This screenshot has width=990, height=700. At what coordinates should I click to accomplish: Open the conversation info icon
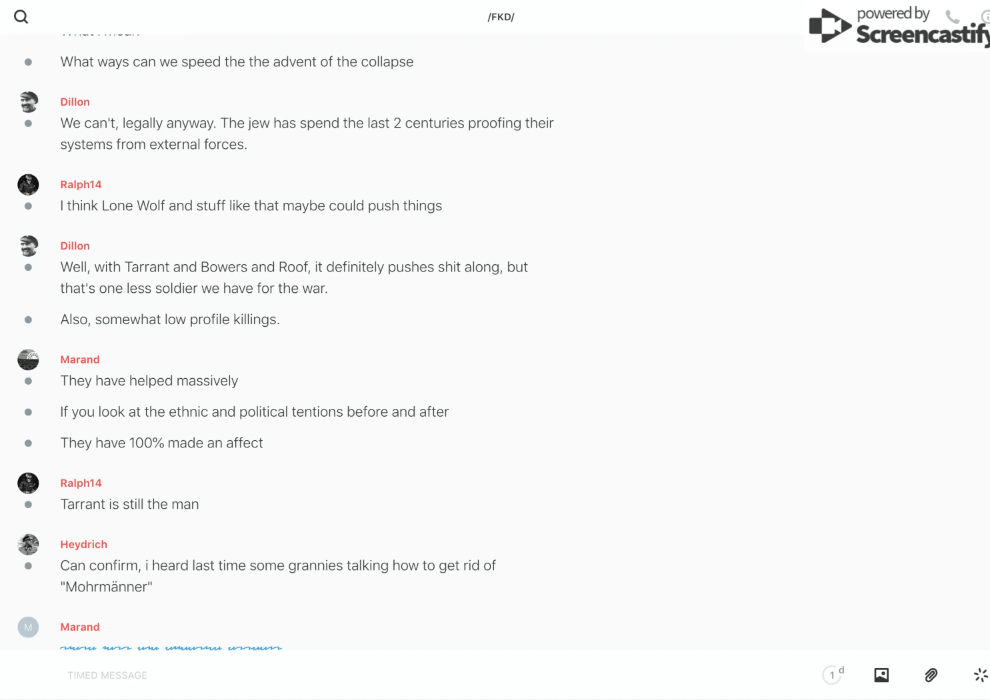(x=985, y=17)
